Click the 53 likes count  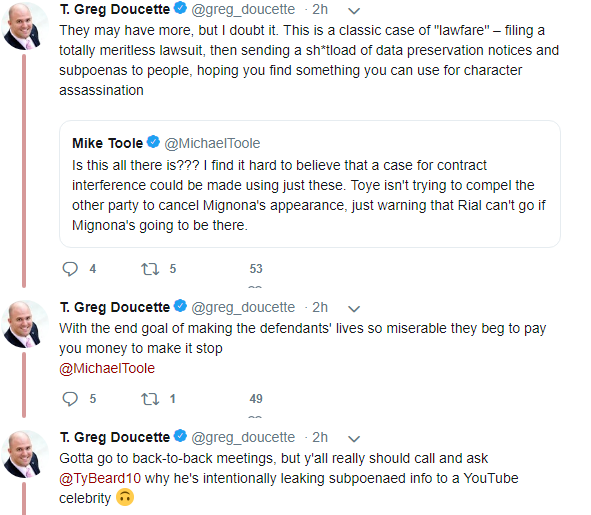[256, 269]
